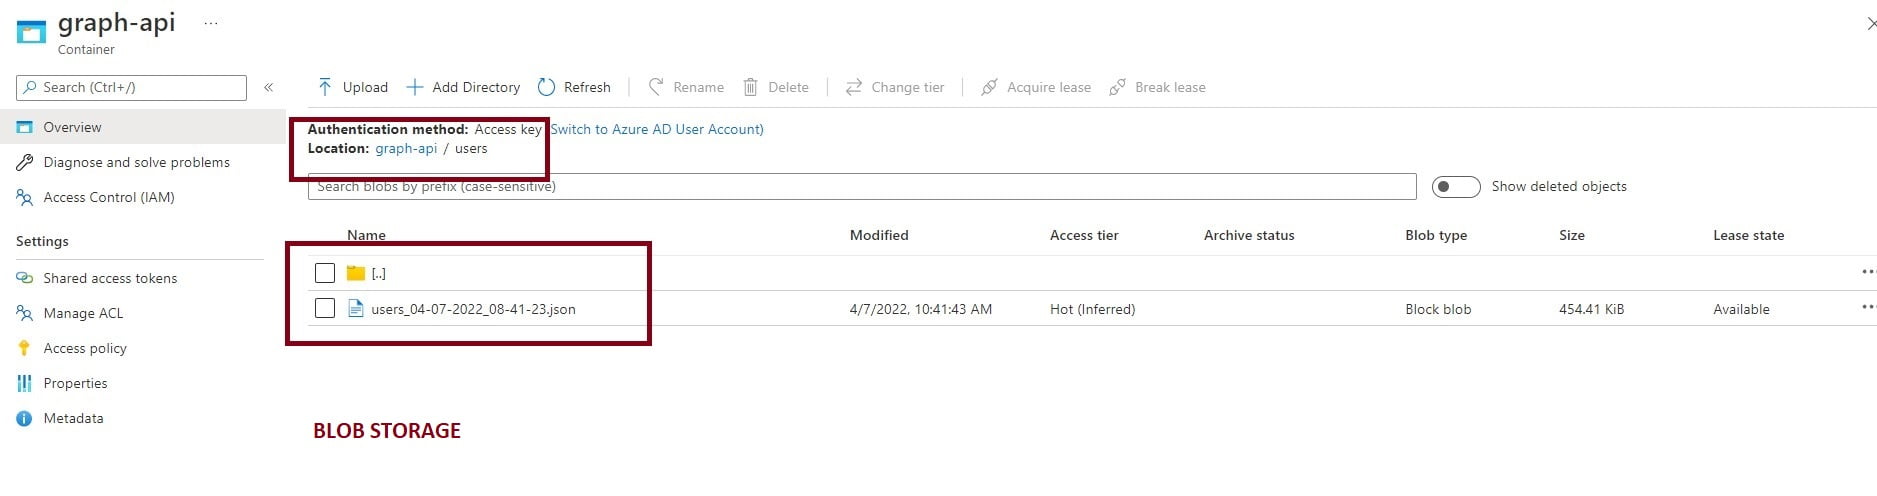Click the Acquire lease icon
The height and width of the screenshot is (496, 1877).
[989, 87]
